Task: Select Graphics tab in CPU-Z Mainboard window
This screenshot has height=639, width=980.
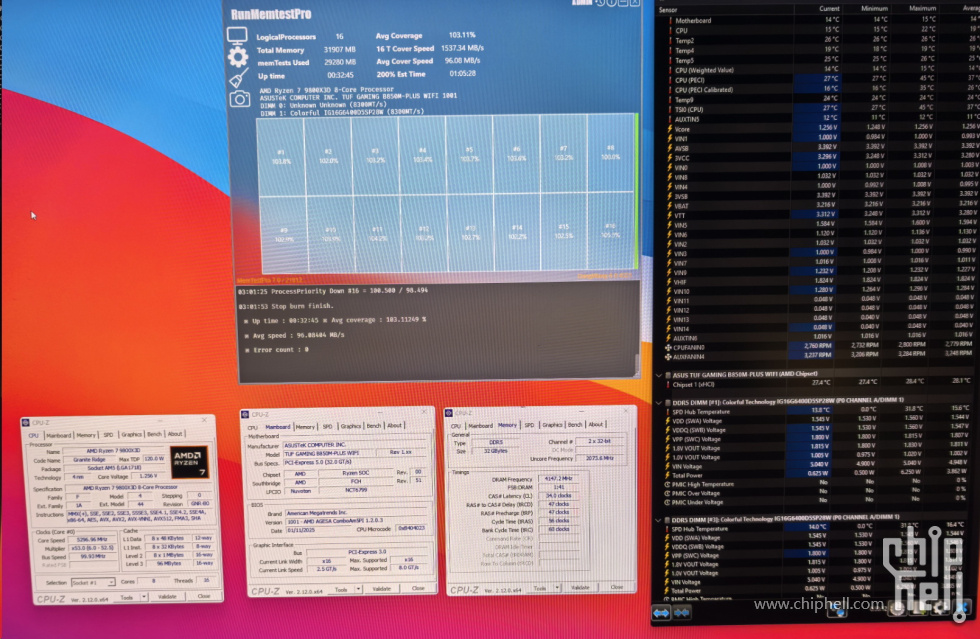Action: [351, 426]
